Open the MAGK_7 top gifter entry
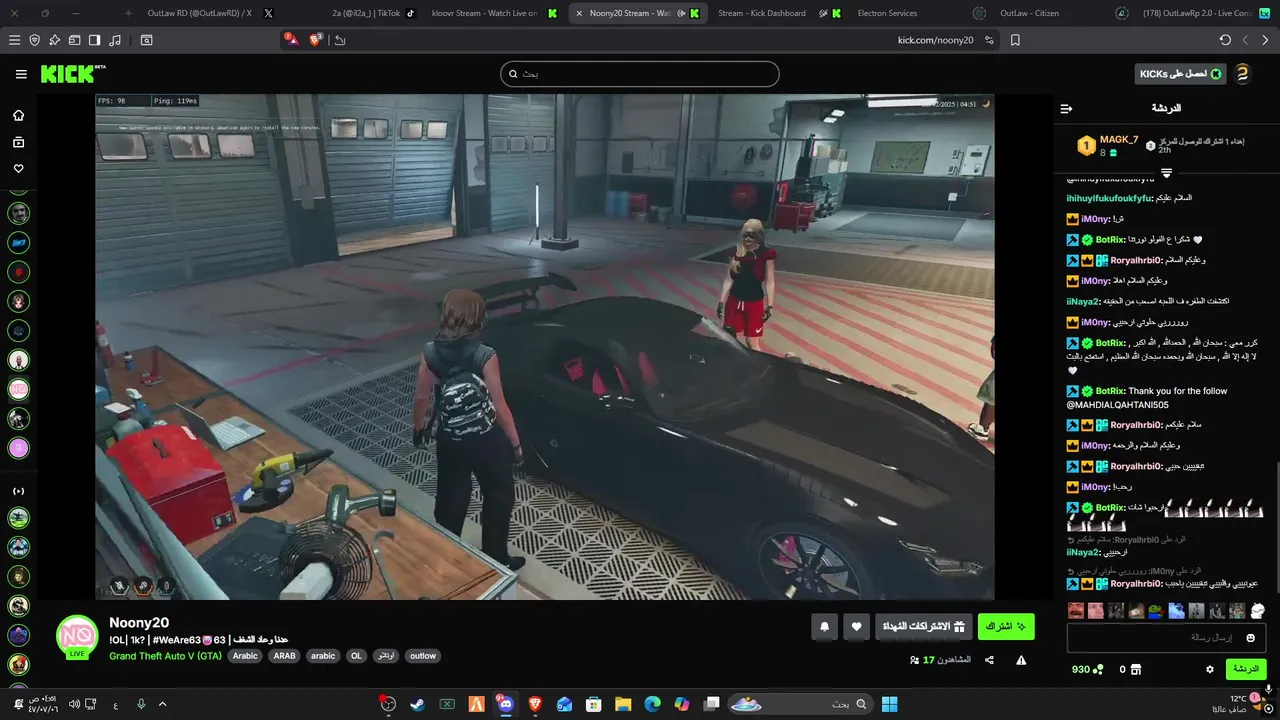This screenshot has height=720, width=1280. (x=1108, y=146)
